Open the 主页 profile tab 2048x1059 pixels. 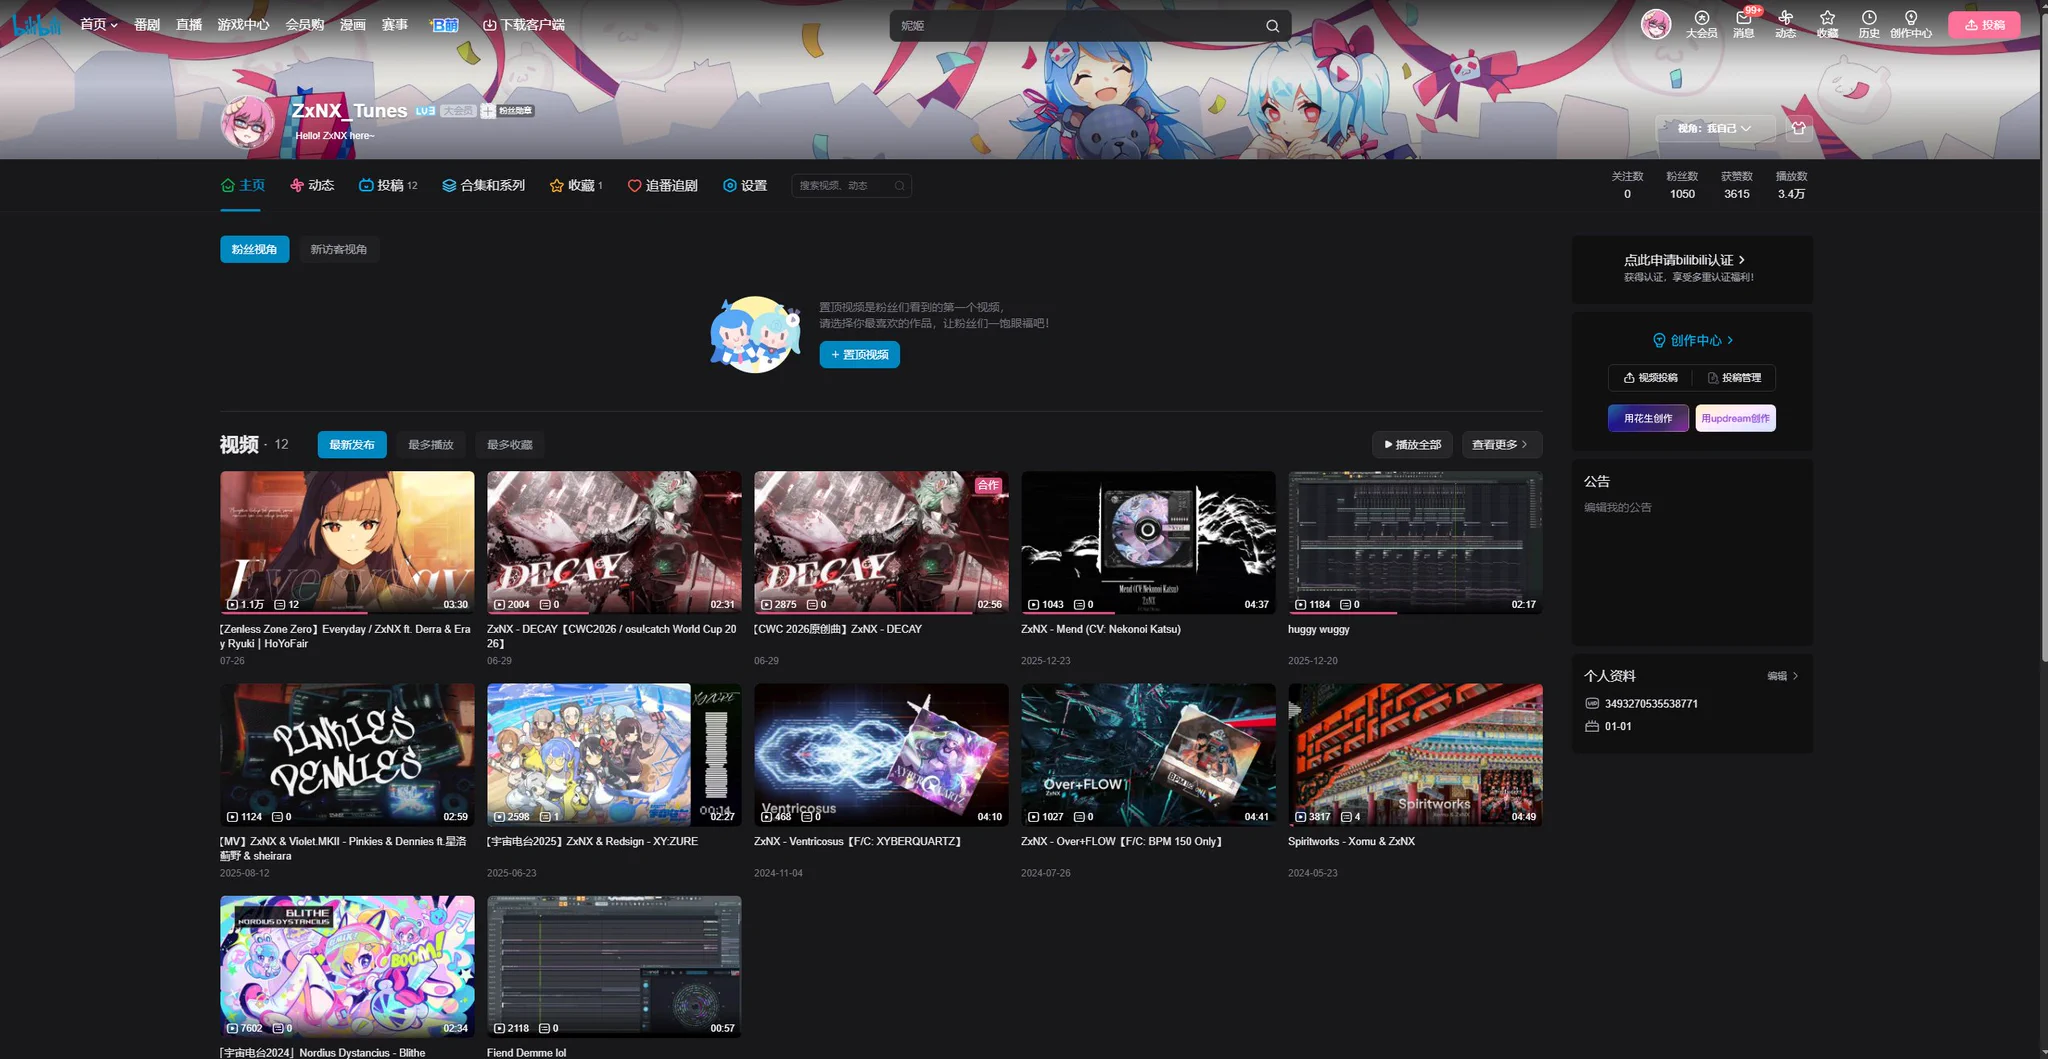pyautogui.click(x=243, y=186)
